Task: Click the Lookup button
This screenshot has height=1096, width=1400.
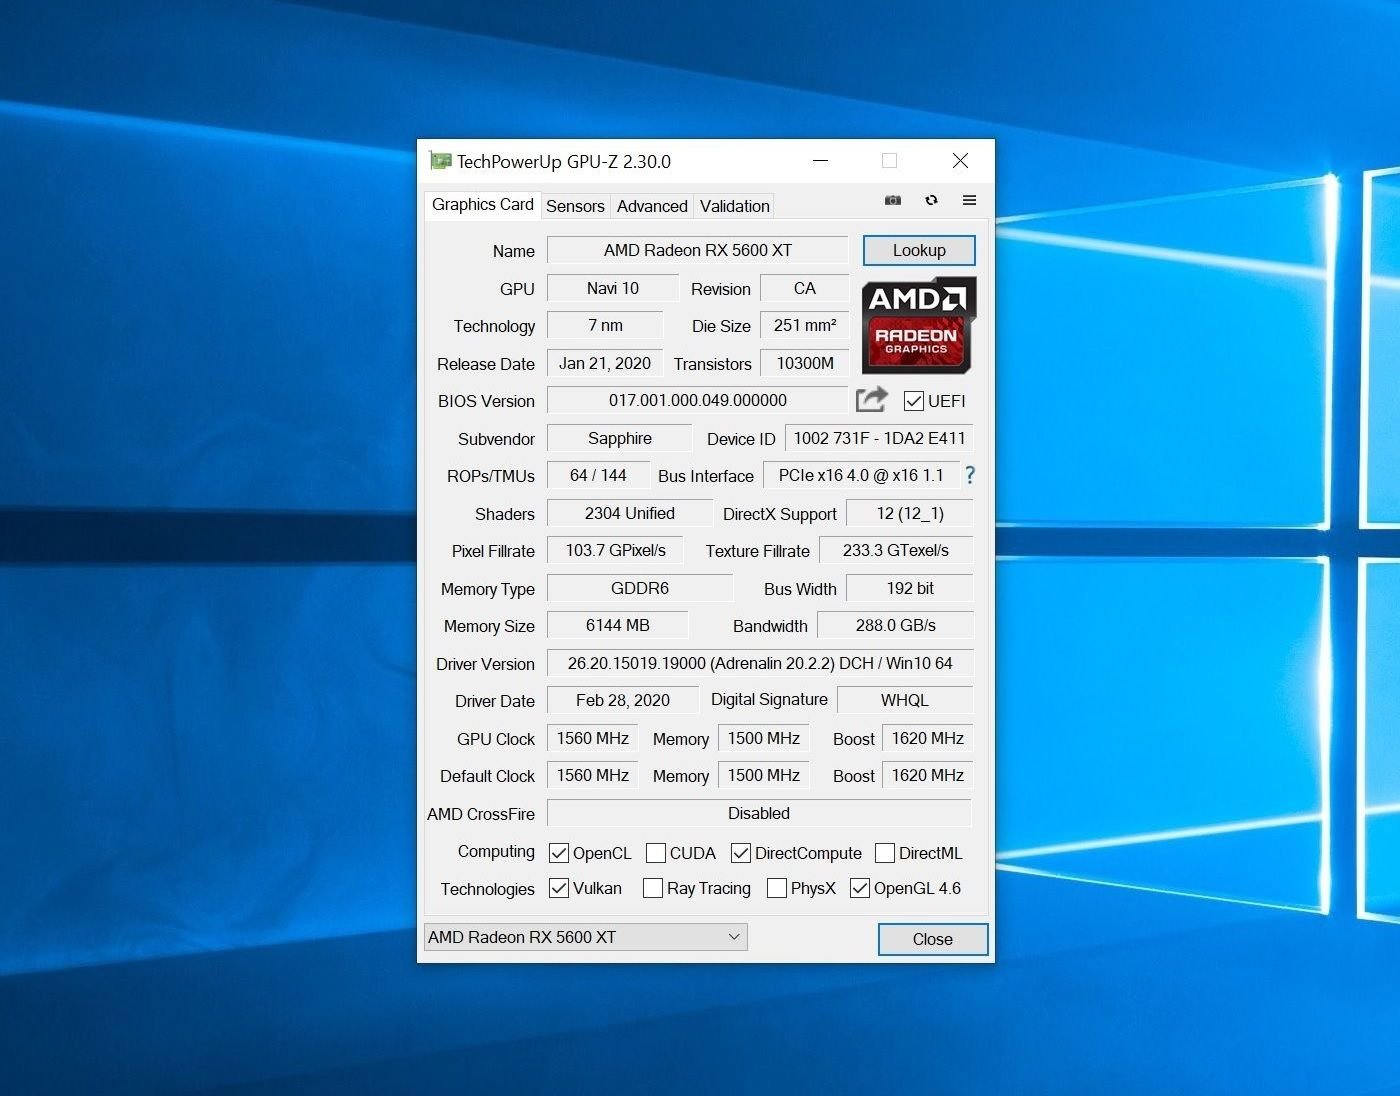Action: [919, 250]
